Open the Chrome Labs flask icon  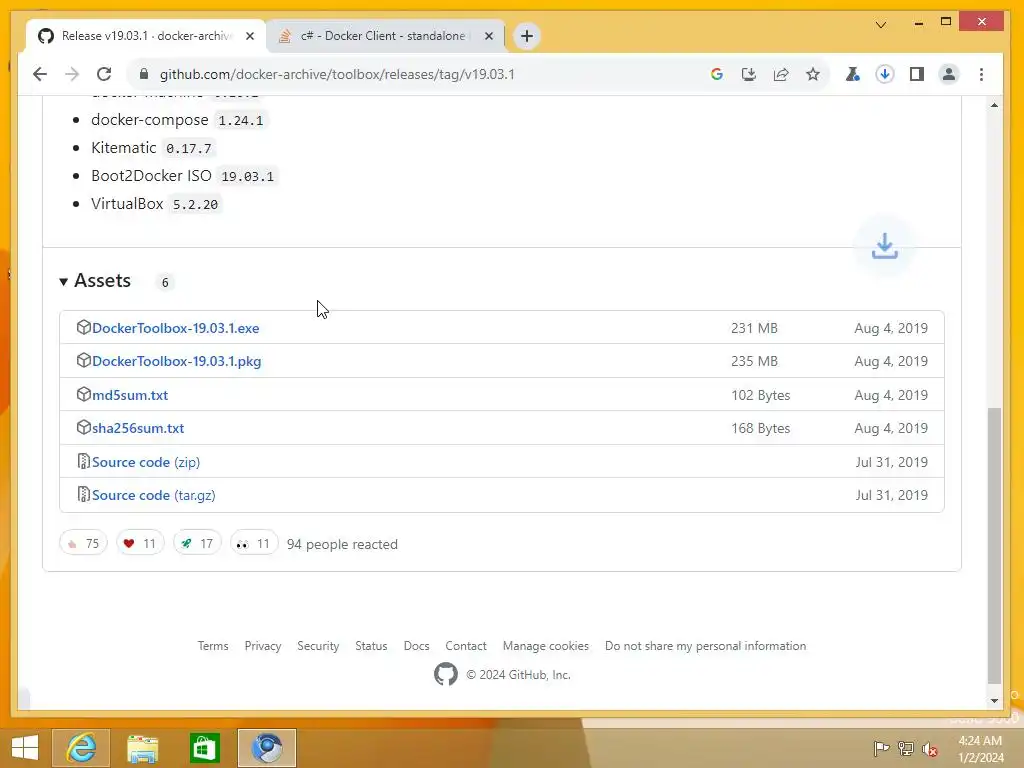coord(852,74)
